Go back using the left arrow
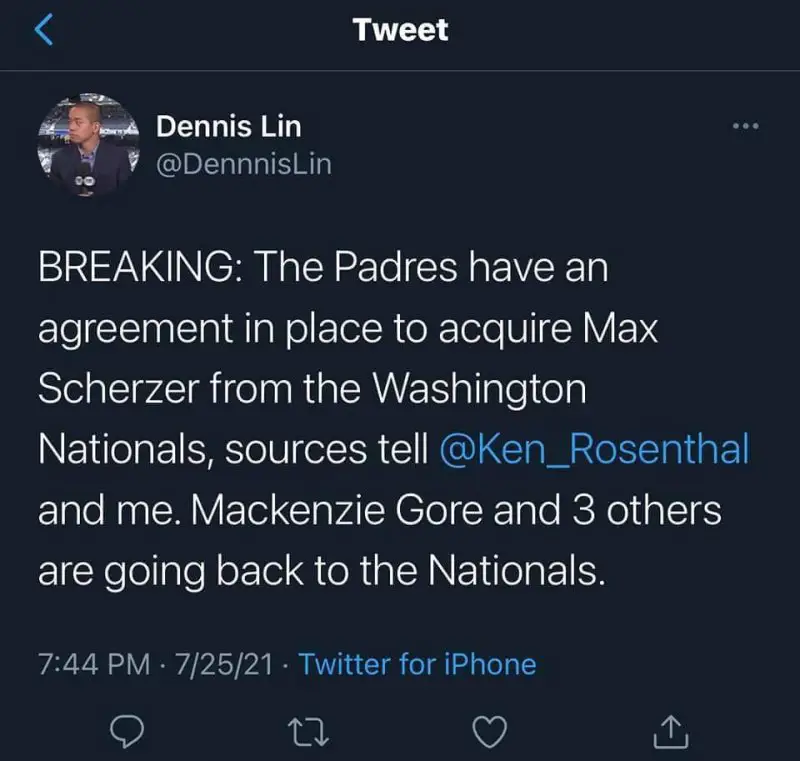Image resolution: width=800 pixels, height=761 pixels. (x=43, y=30)
